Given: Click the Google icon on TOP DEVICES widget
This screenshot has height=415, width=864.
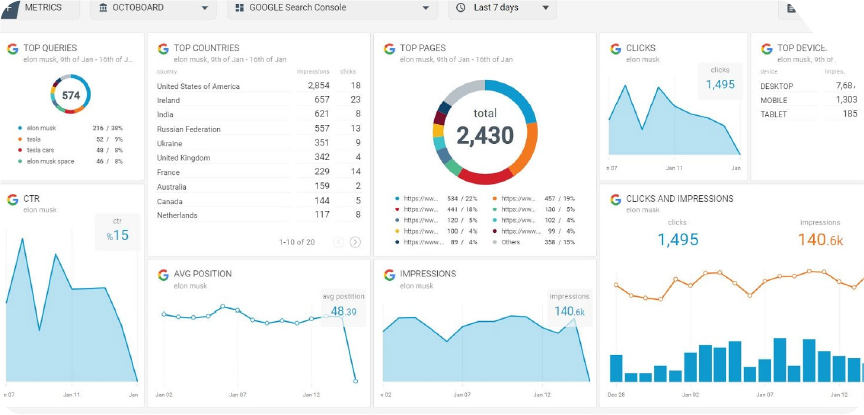Looking at the screenshot, I should [766, 48].
